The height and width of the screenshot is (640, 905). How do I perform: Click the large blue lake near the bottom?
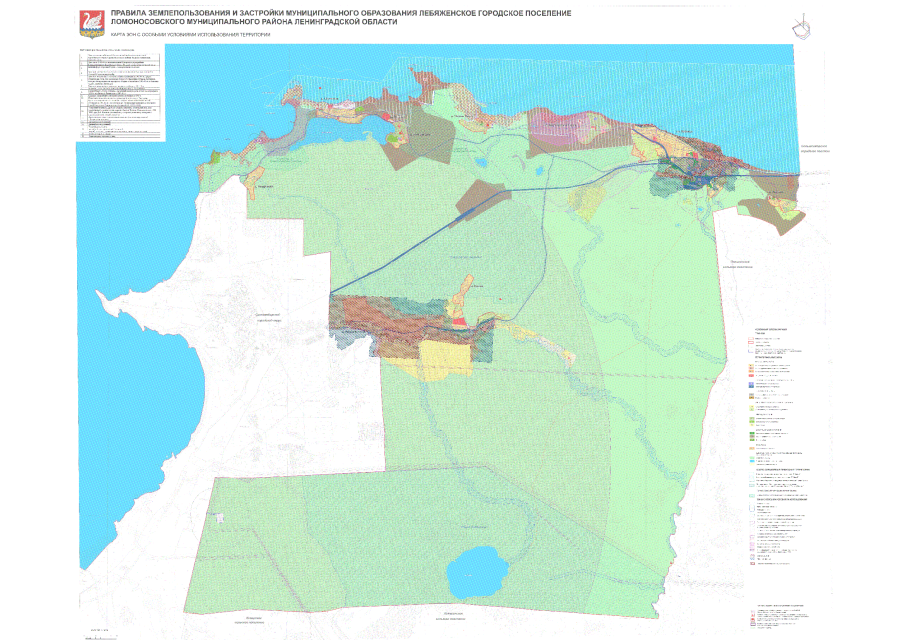[477, 573]
